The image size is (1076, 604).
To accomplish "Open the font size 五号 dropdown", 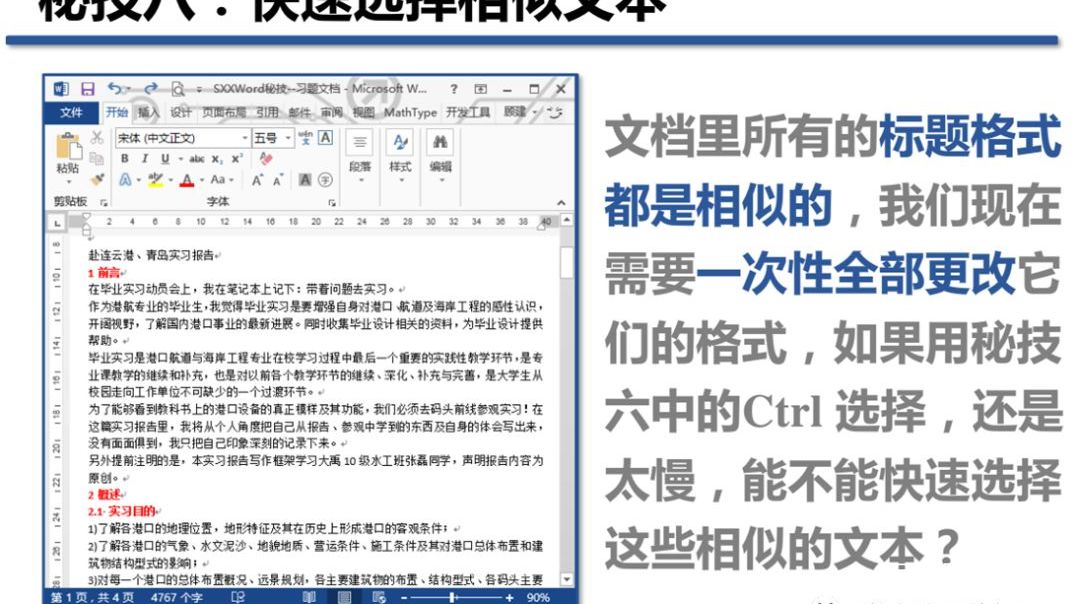I will [x=288, y=137].
